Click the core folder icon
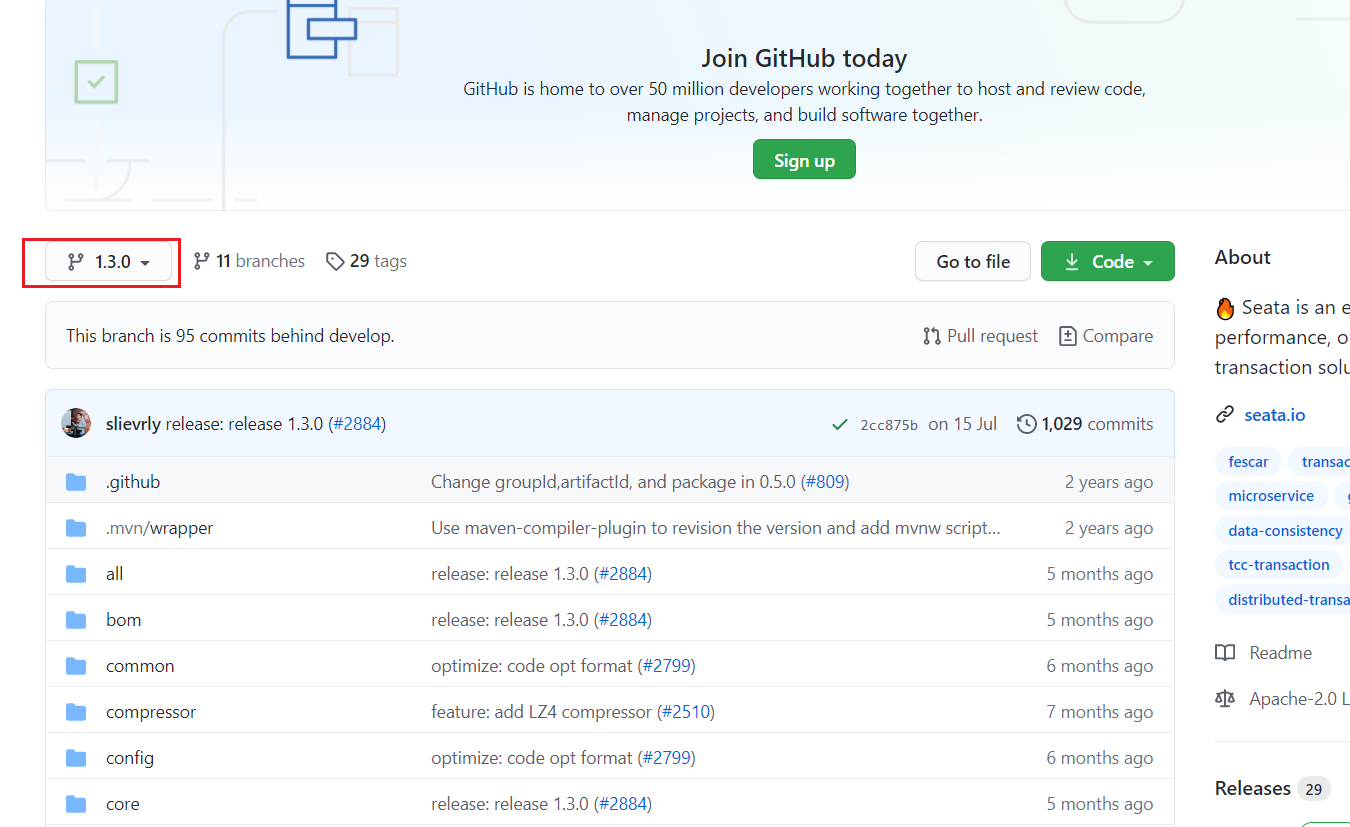This screenshot has height=827, width=1350. [x=76, y=804]
